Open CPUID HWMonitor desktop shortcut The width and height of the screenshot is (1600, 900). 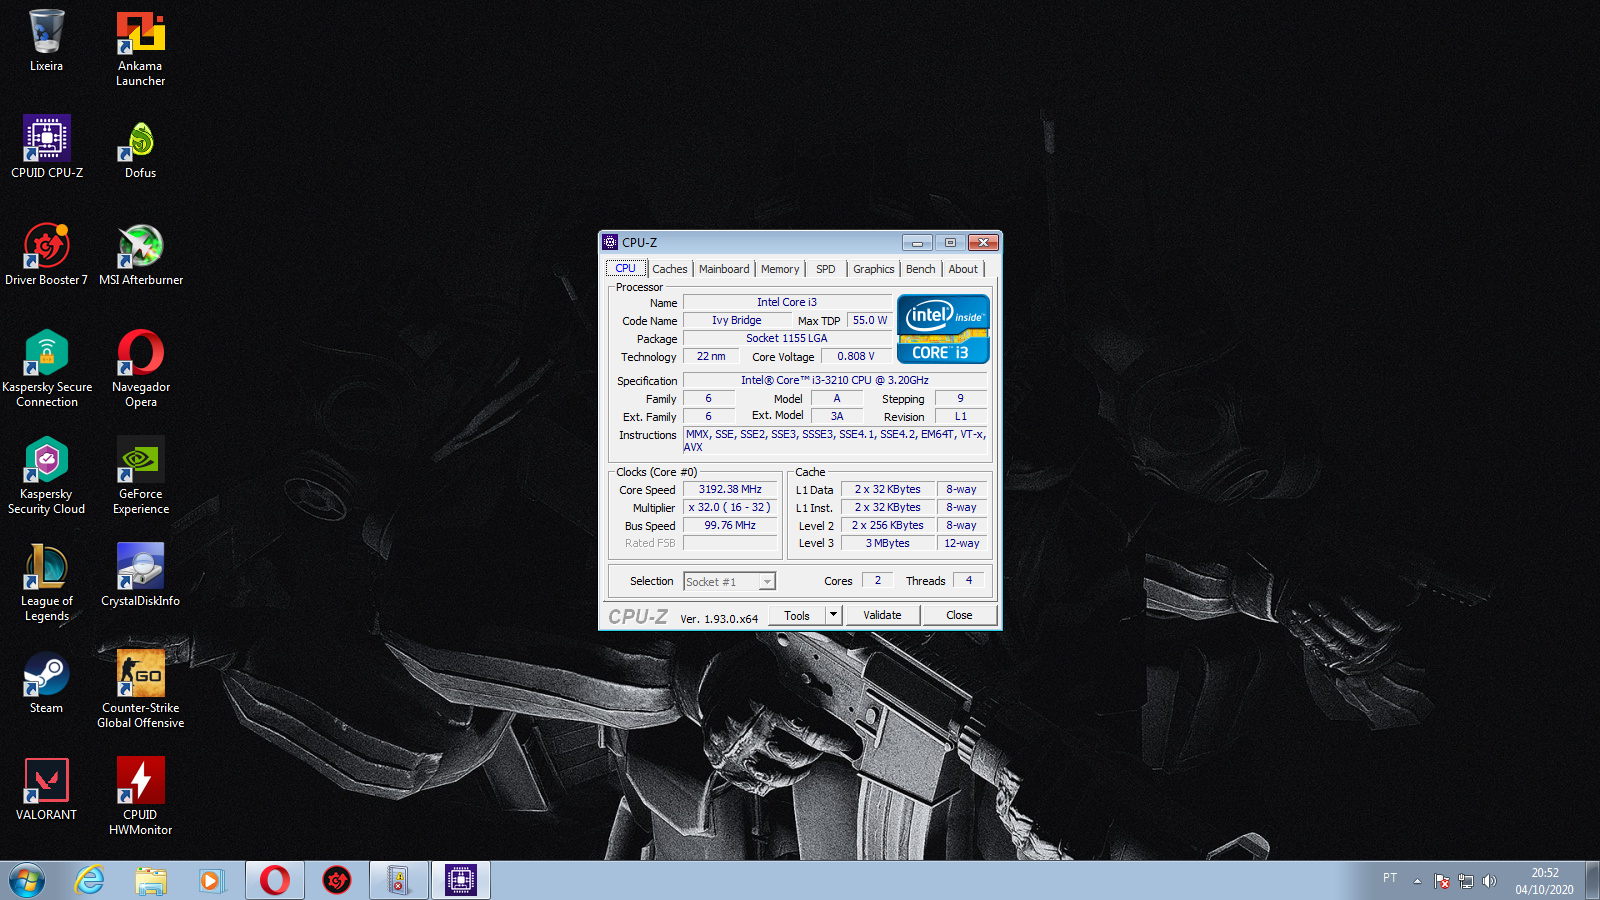point(141,796)
